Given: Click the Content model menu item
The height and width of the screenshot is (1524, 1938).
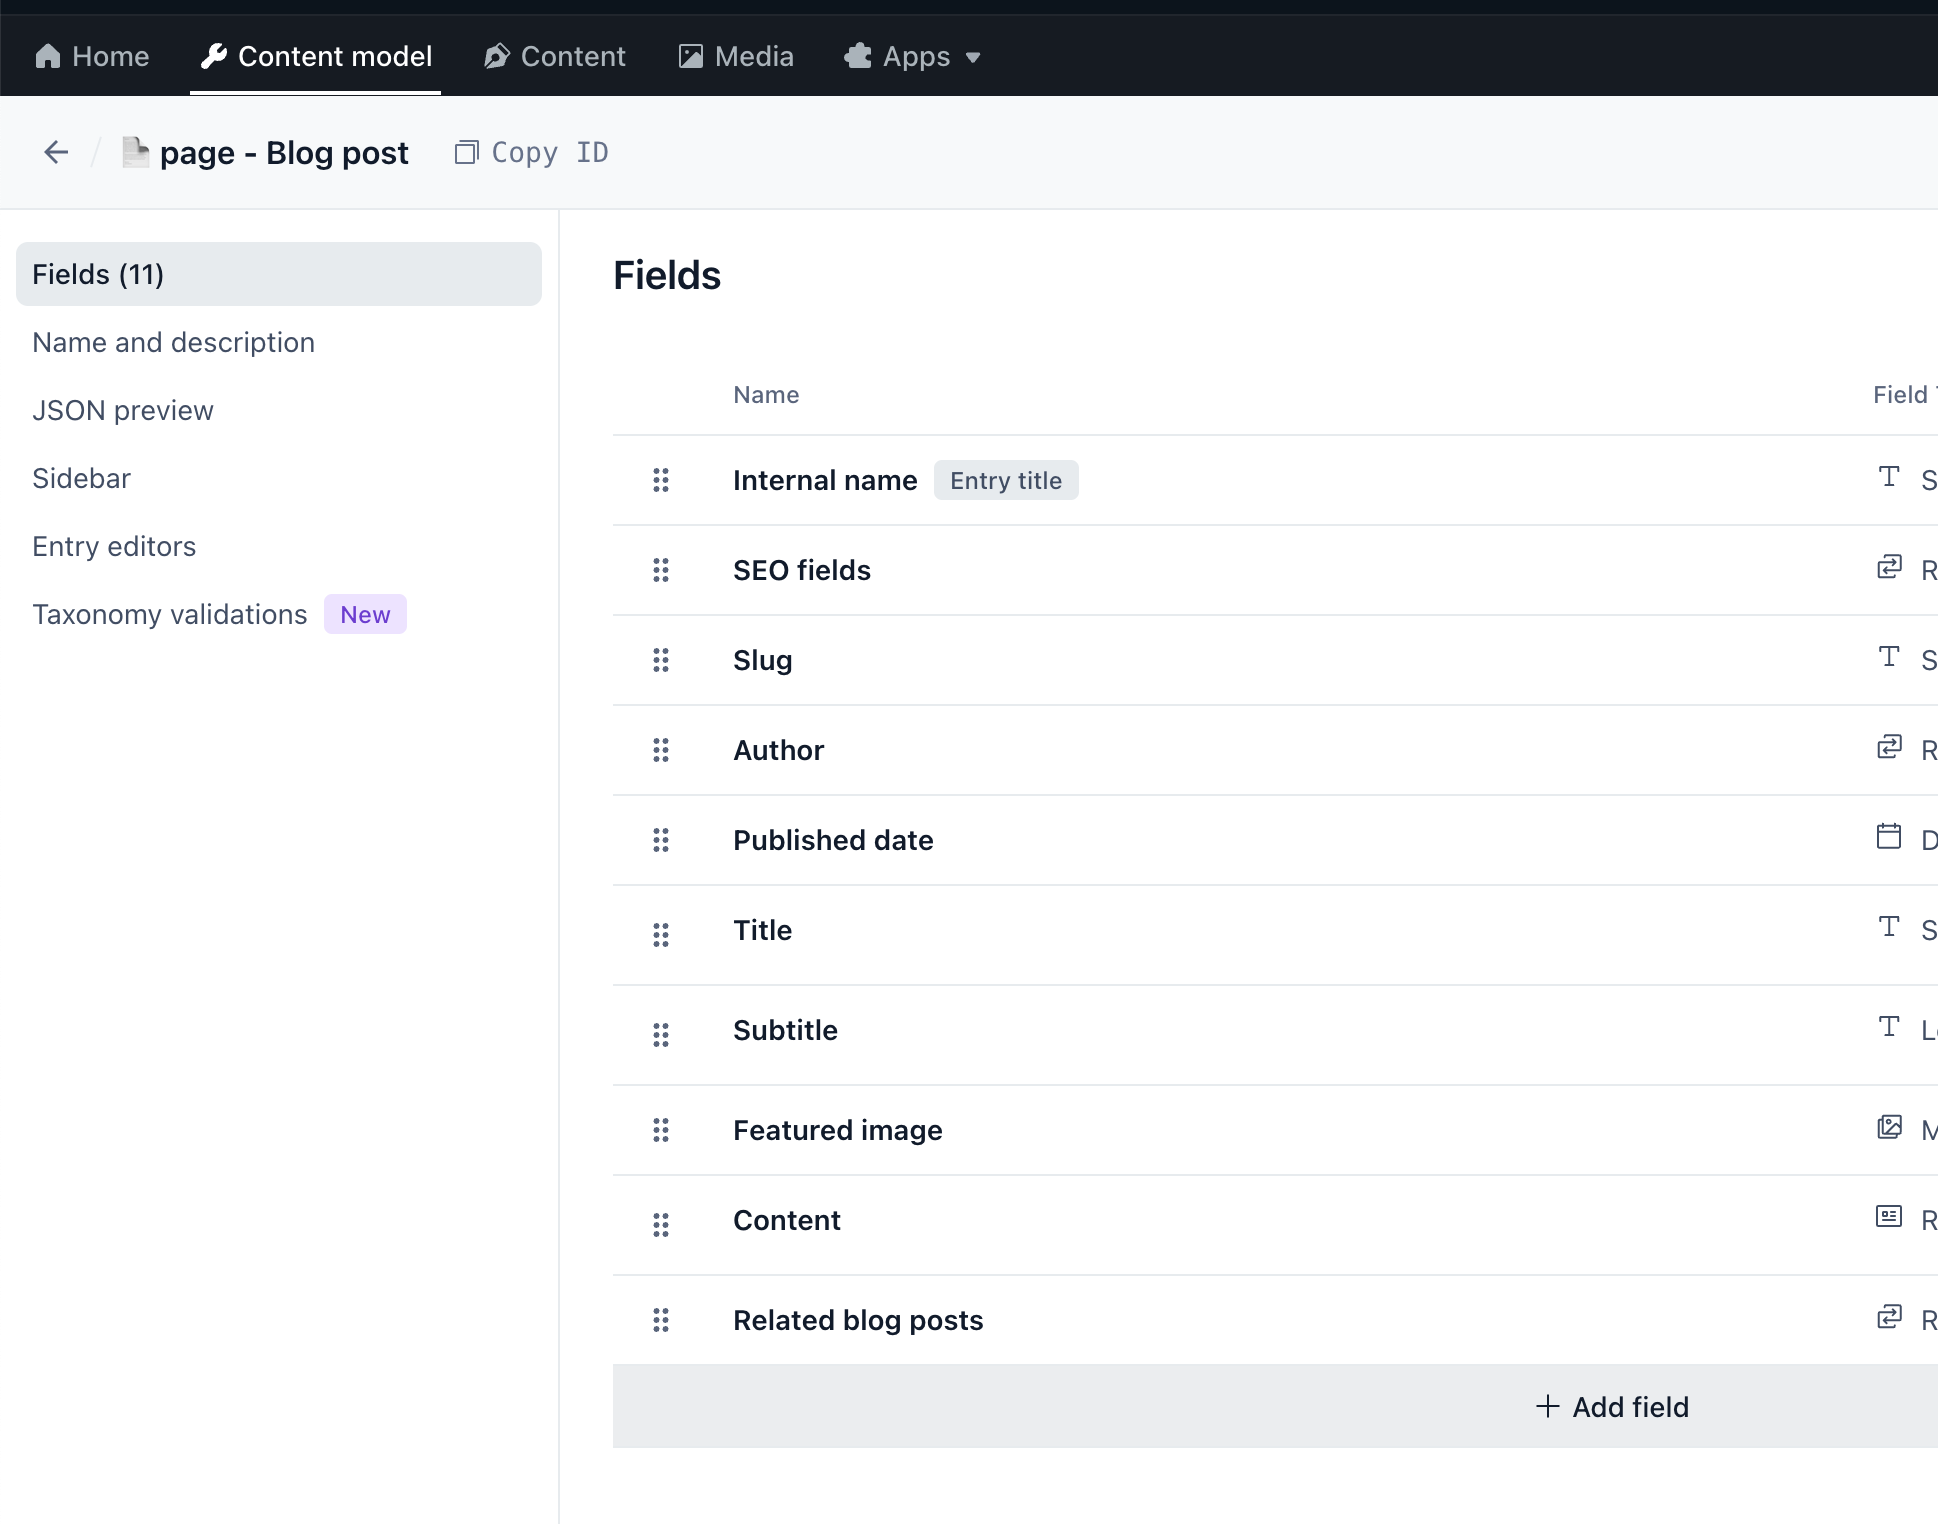Looking at the screenshot, I should tap(335, 57).
